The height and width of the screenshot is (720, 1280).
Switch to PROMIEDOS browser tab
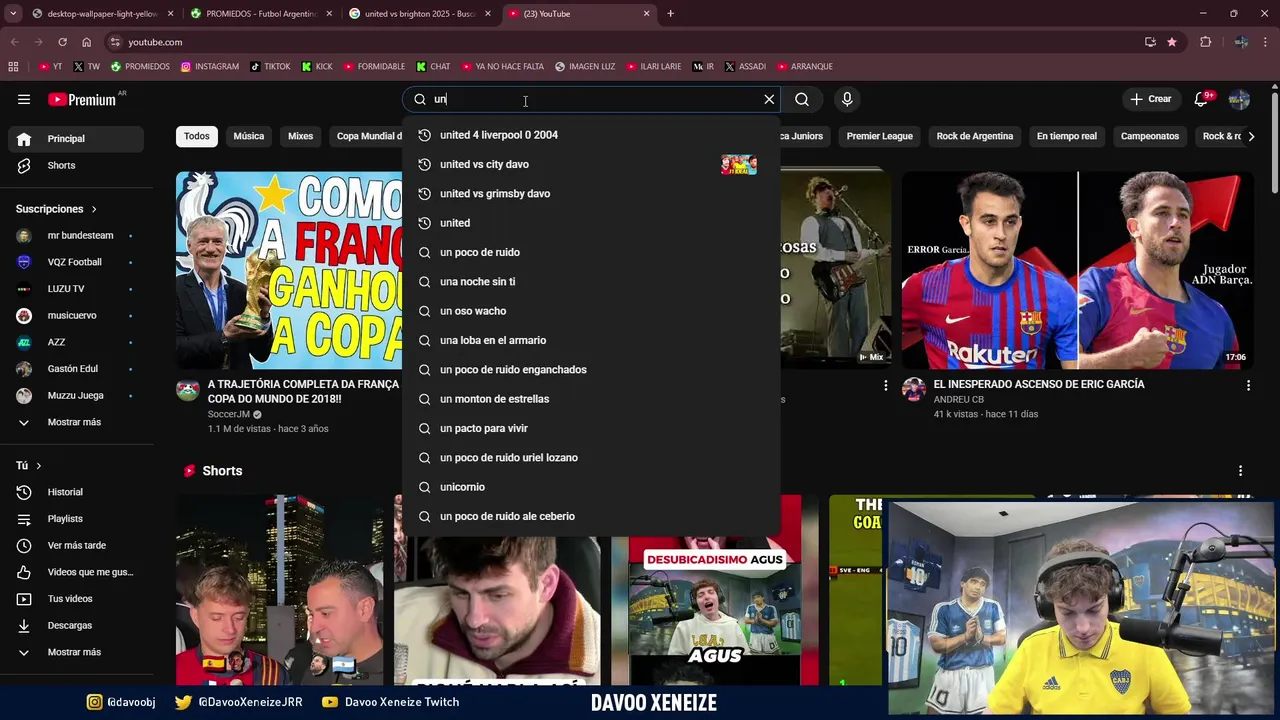coord(260,14)
